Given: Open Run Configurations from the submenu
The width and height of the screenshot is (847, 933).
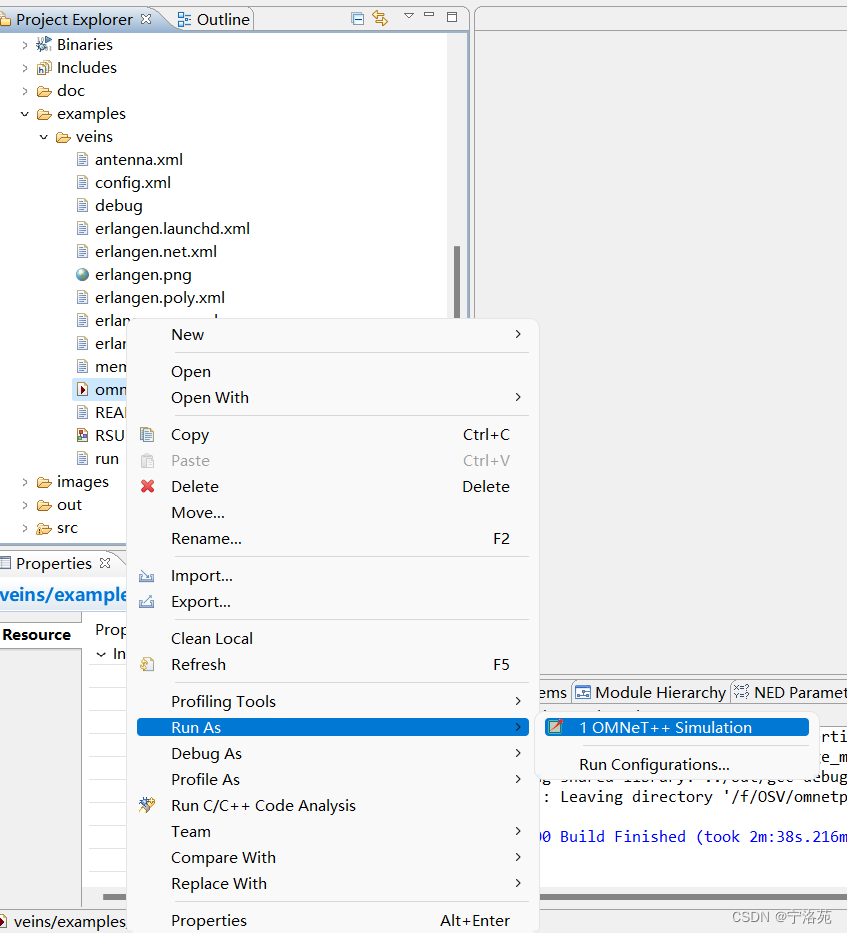Looking at the screenshot, I should pyautogui.click(x=653, y=764).
